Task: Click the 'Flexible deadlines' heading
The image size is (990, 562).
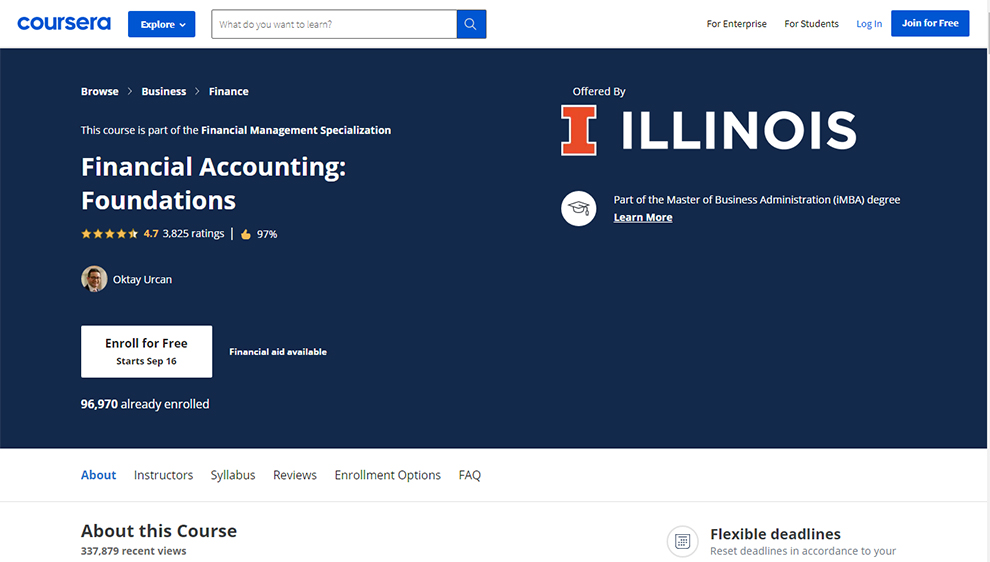Action: pyautogui.click(x=775, y=534)
